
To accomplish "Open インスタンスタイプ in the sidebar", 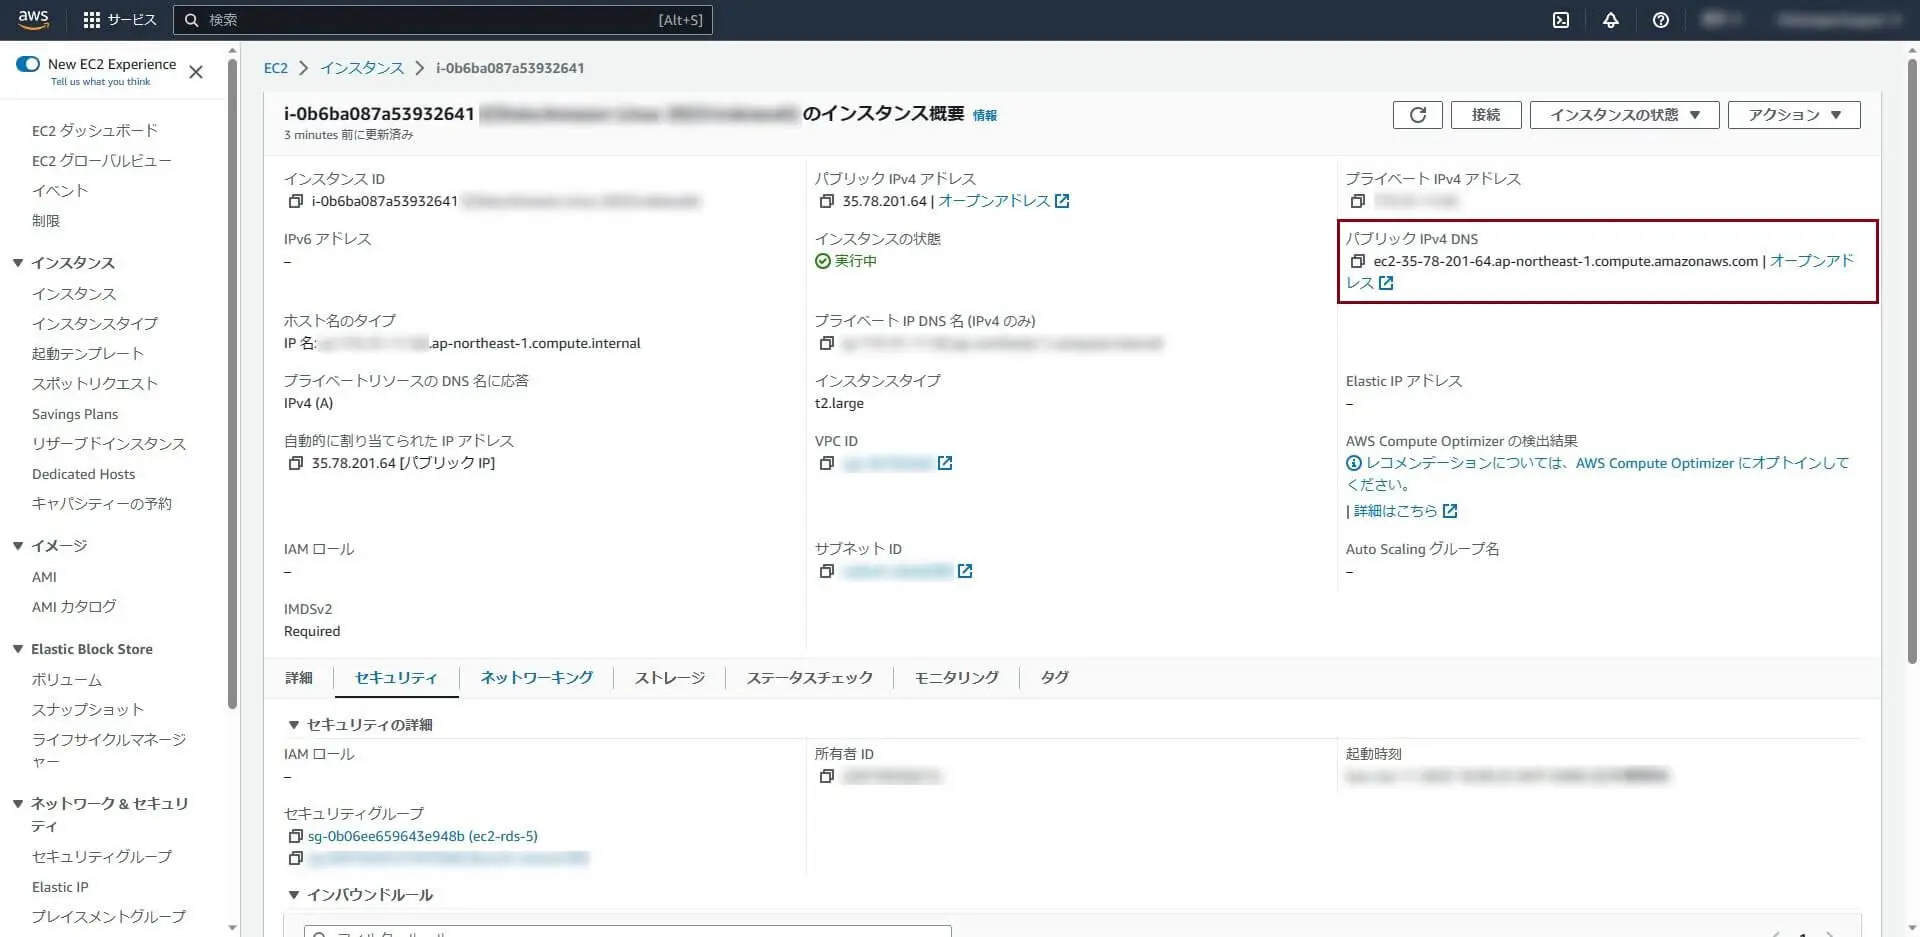I will 95,324.
